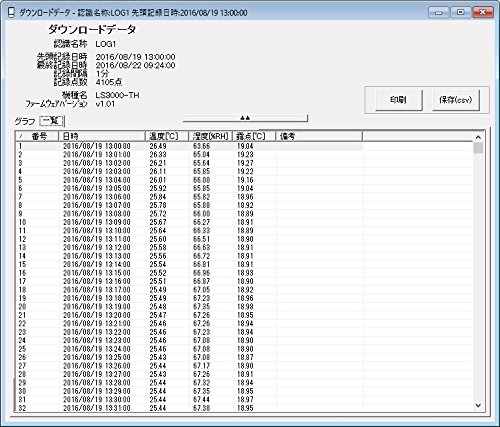Select row 1 timestamp 2016/08/19 13:00:00
Screen dimensions: 500x427
click(x=97, y=146)
